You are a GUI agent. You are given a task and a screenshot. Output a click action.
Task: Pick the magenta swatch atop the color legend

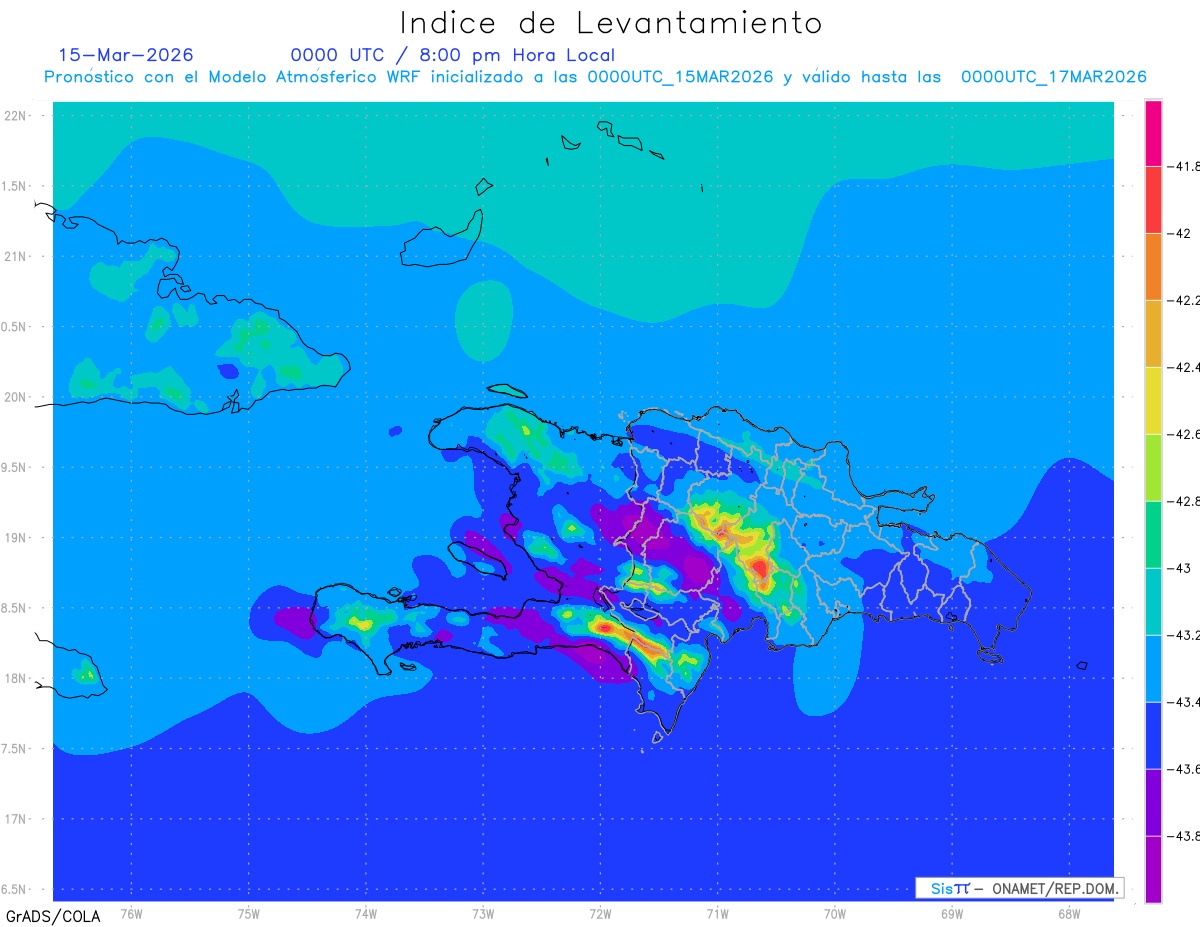[x=1153, y=133]
